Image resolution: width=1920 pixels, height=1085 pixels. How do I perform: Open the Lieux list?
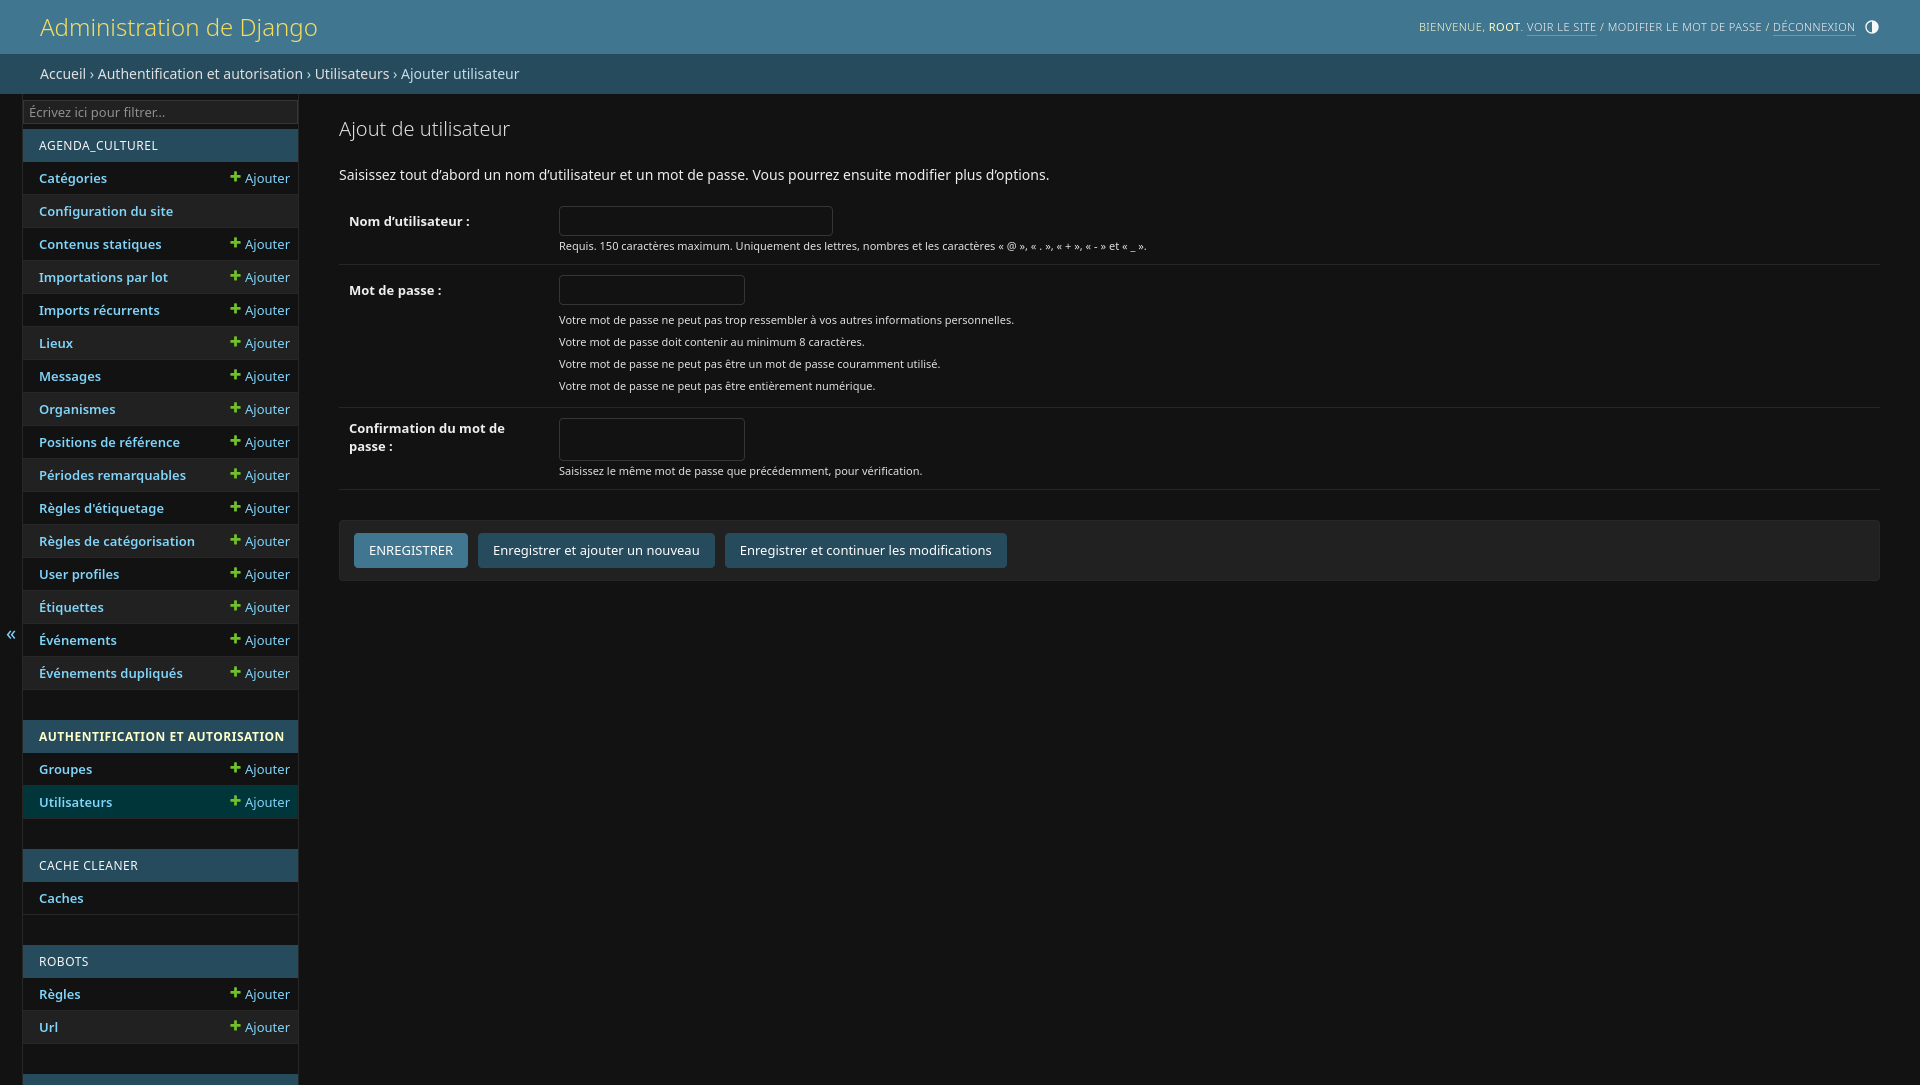click(x=56, y=343)
